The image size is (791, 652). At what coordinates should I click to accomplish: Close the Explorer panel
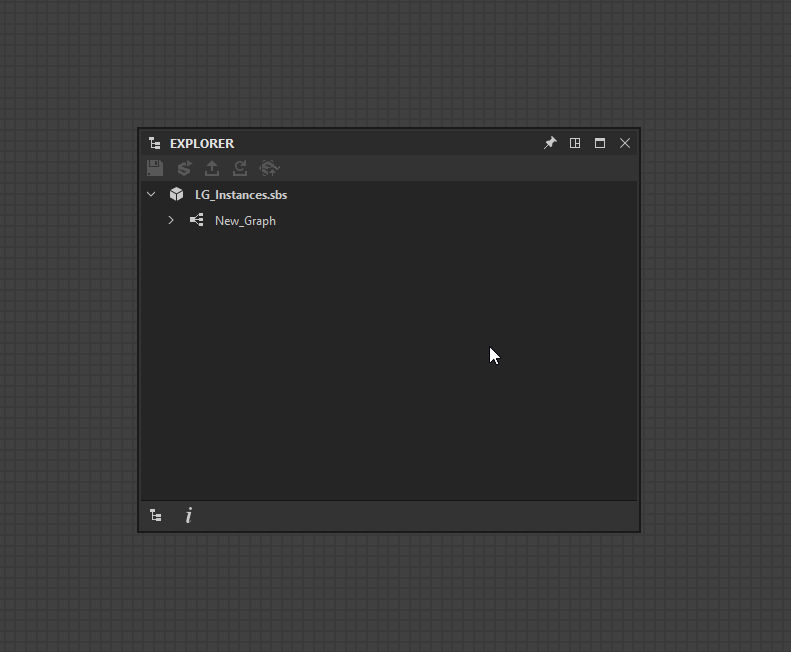pos(625,143)
